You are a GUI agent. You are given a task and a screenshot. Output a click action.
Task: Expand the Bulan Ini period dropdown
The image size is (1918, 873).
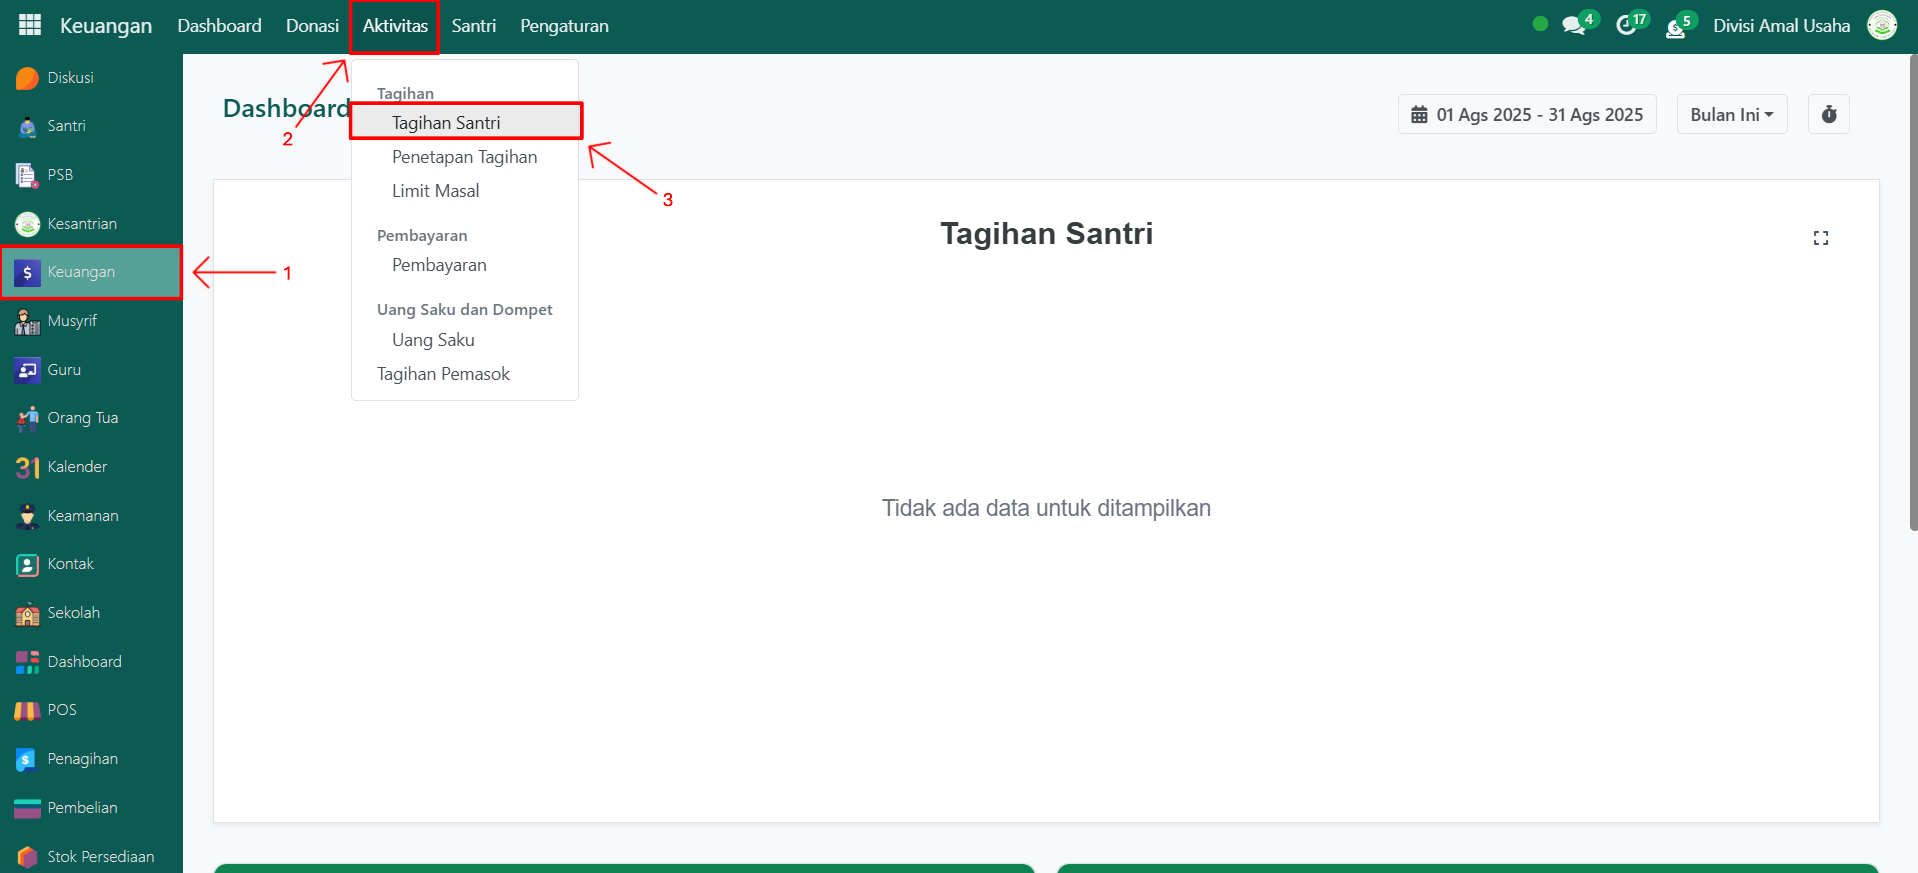click(x=1731, y=115)
